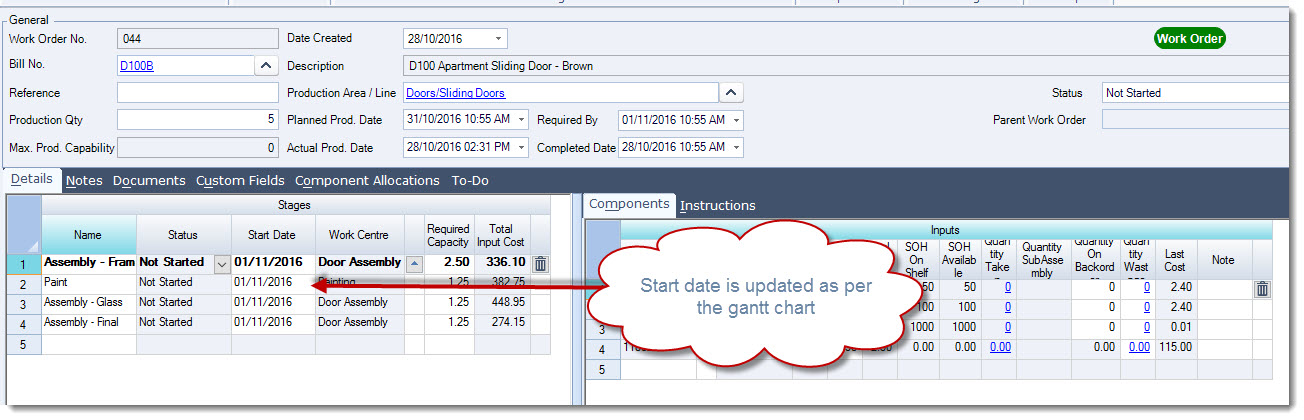Click the Max. Prod. Capability field
Screen dimensions: 1304x420
point(197,148)
